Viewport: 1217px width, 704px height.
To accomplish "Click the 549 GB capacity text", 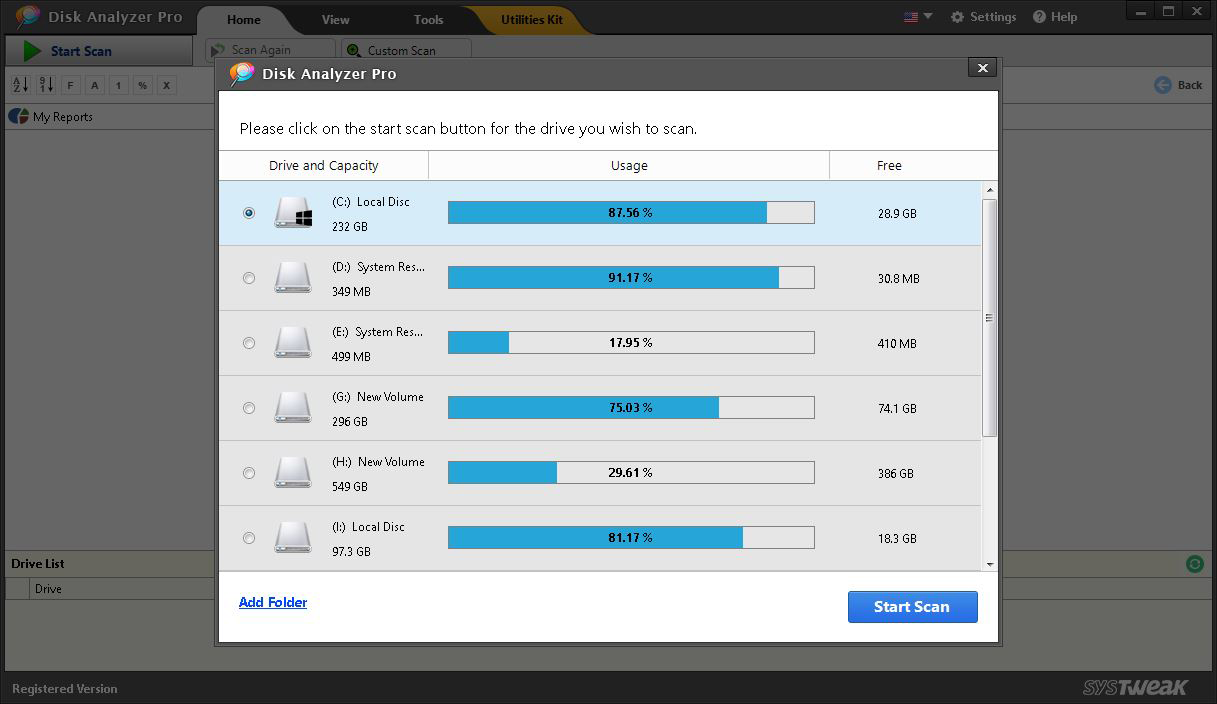I will click(x=350, y=487).
